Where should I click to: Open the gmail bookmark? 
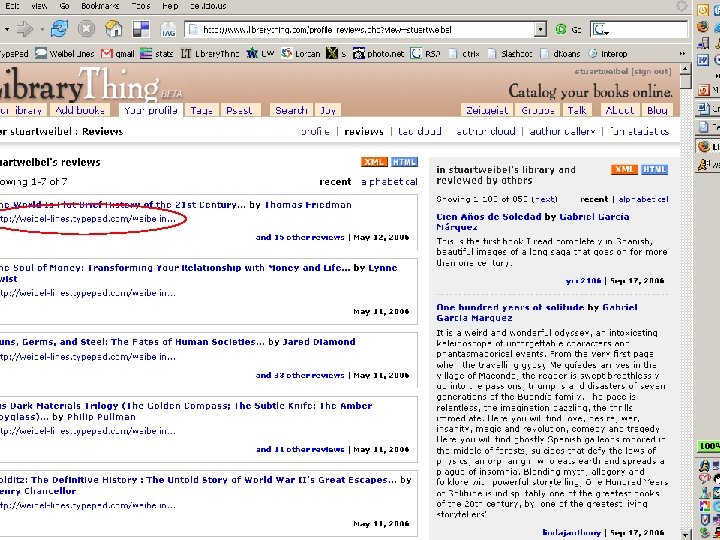coord(118,54)
